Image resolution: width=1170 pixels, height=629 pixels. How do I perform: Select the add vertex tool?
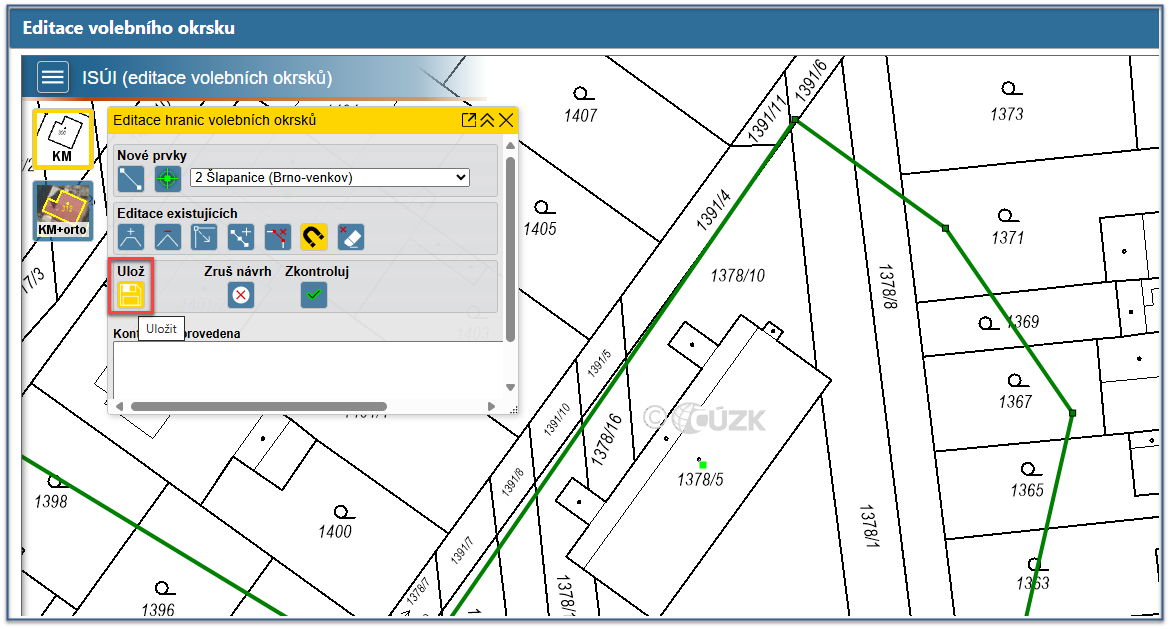pos(131,237)
